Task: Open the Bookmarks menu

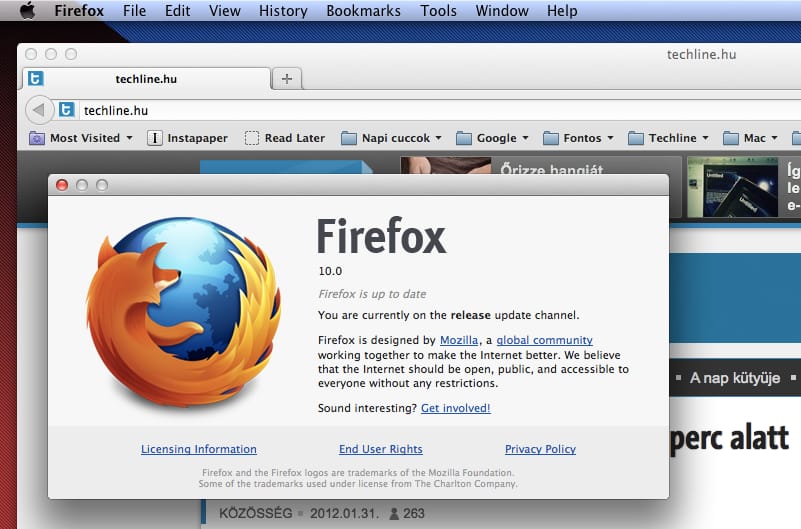Action: click(x=363, y=10)
